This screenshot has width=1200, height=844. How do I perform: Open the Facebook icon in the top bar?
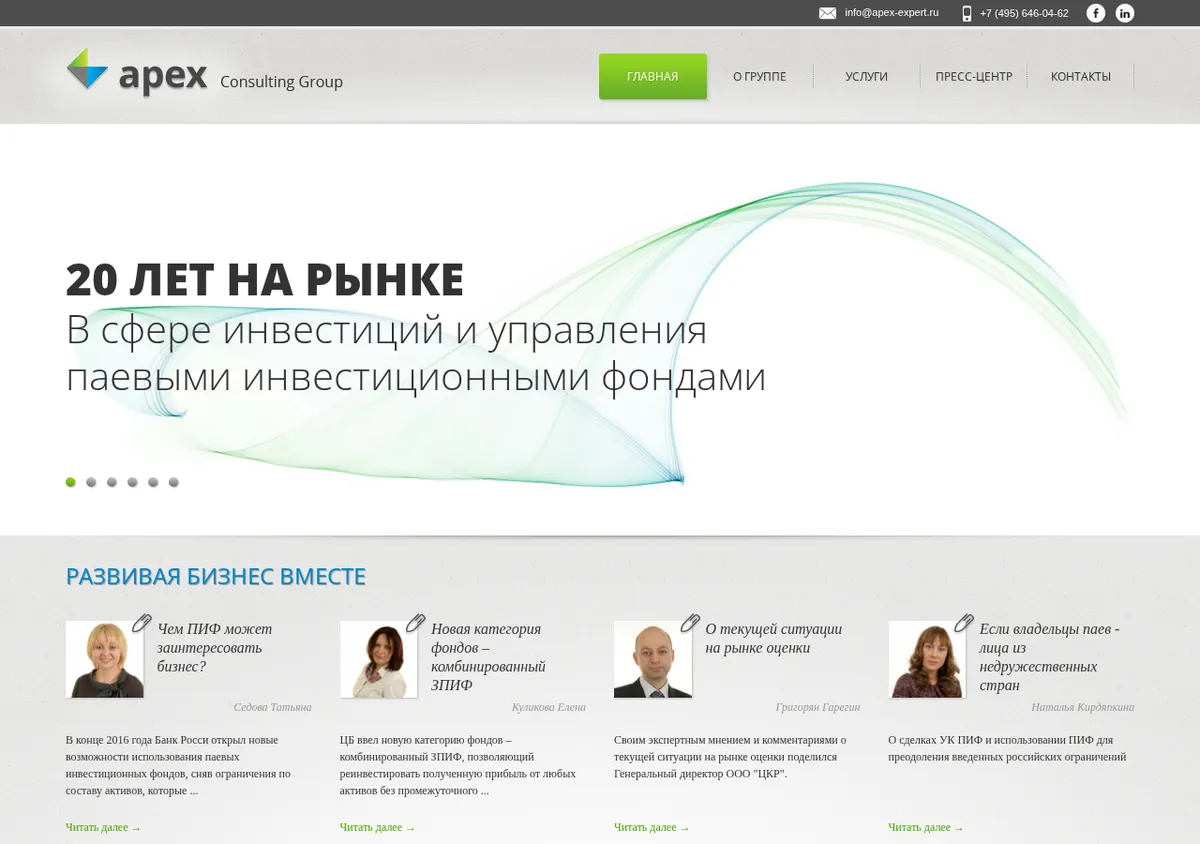click(1096, 13)
